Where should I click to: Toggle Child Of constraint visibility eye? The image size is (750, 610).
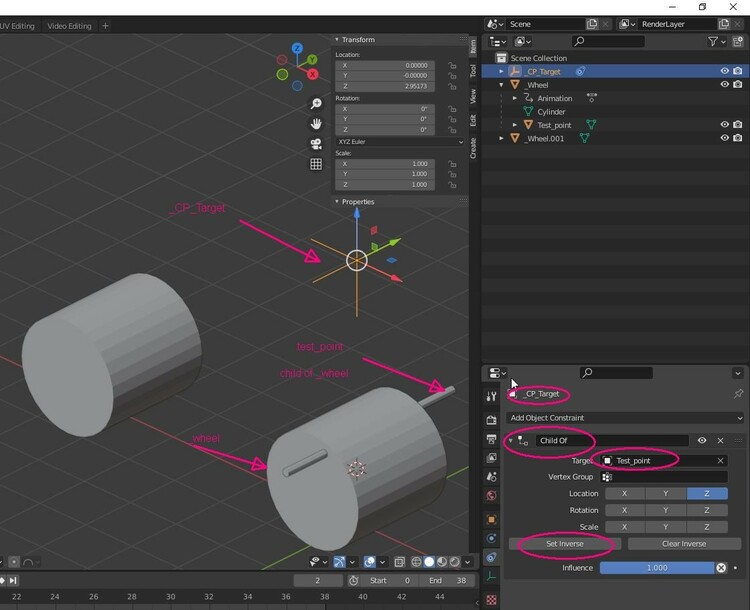[702, 440]
